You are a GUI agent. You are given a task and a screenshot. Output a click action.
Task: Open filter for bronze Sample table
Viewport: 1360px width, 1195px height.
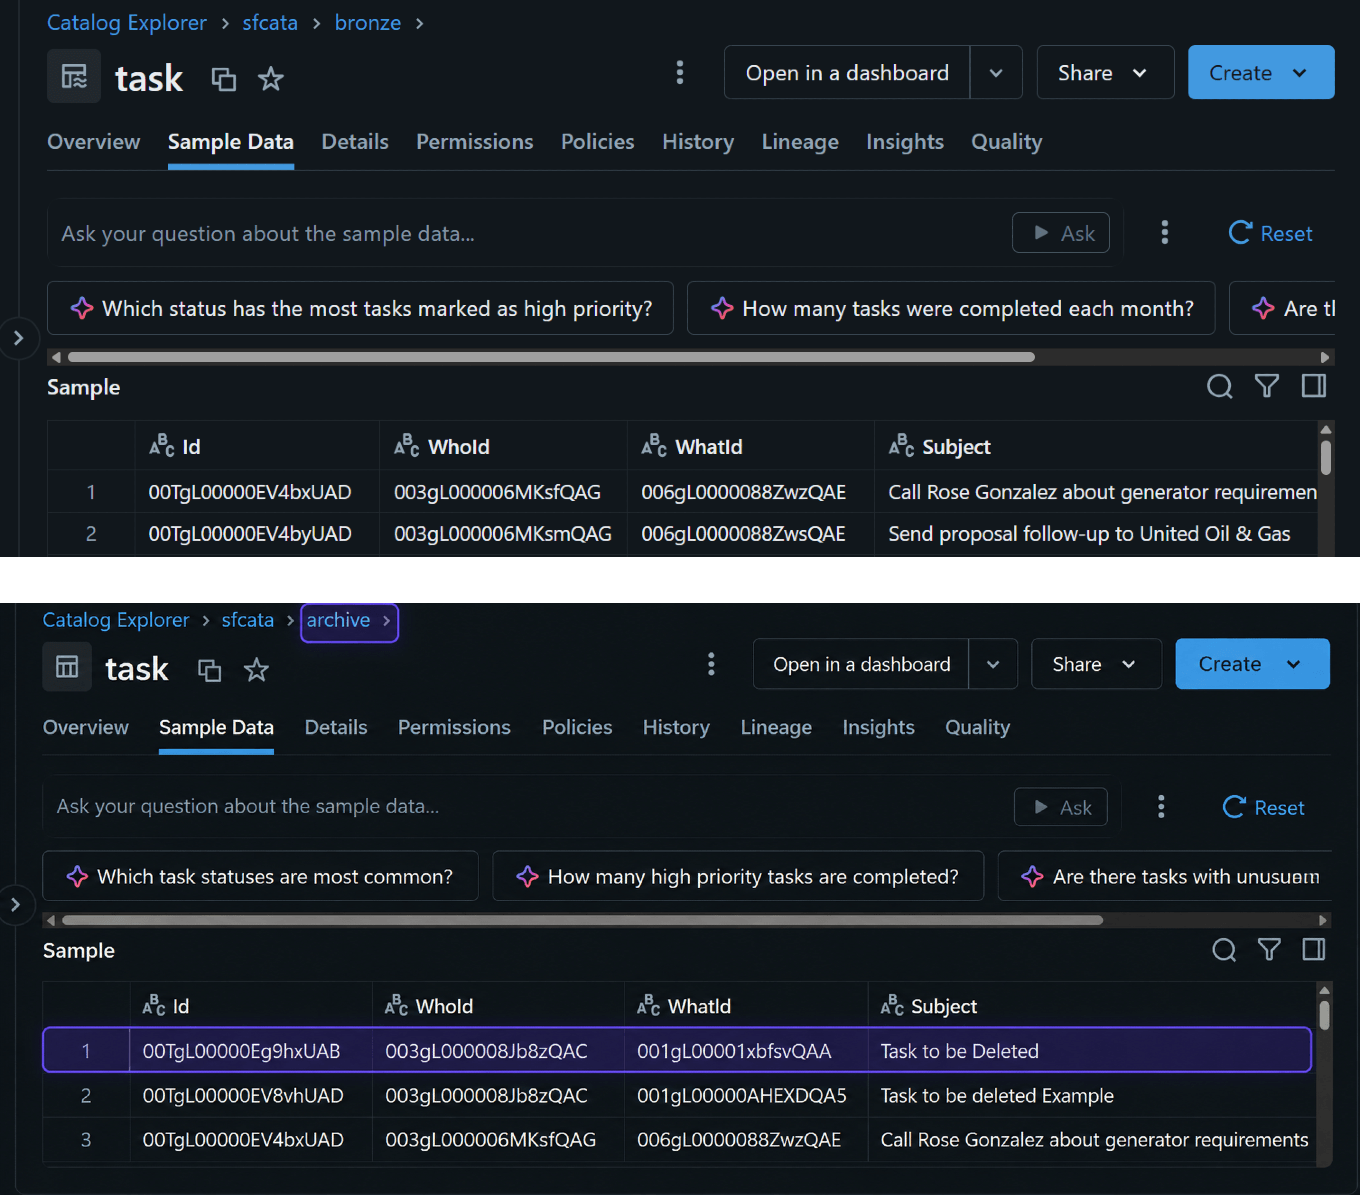[1267, 386]
